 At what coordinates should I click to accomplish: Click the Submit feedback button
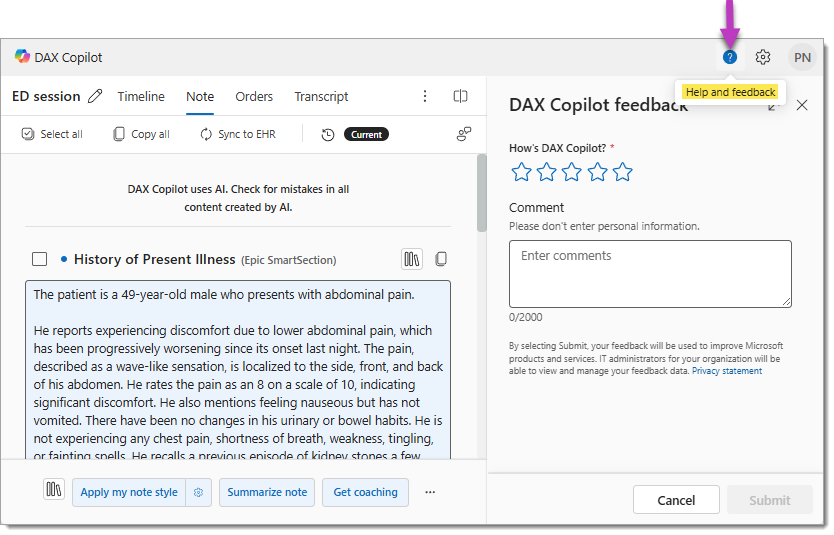tap(770, 500)
